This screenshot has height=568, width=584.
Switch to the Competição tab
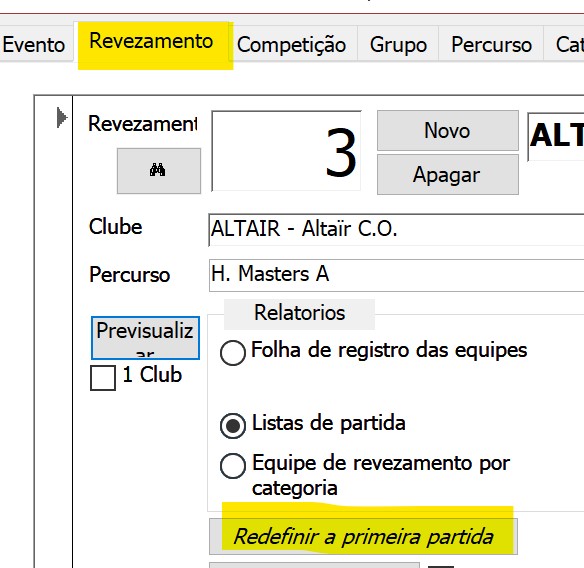[292, 45]
